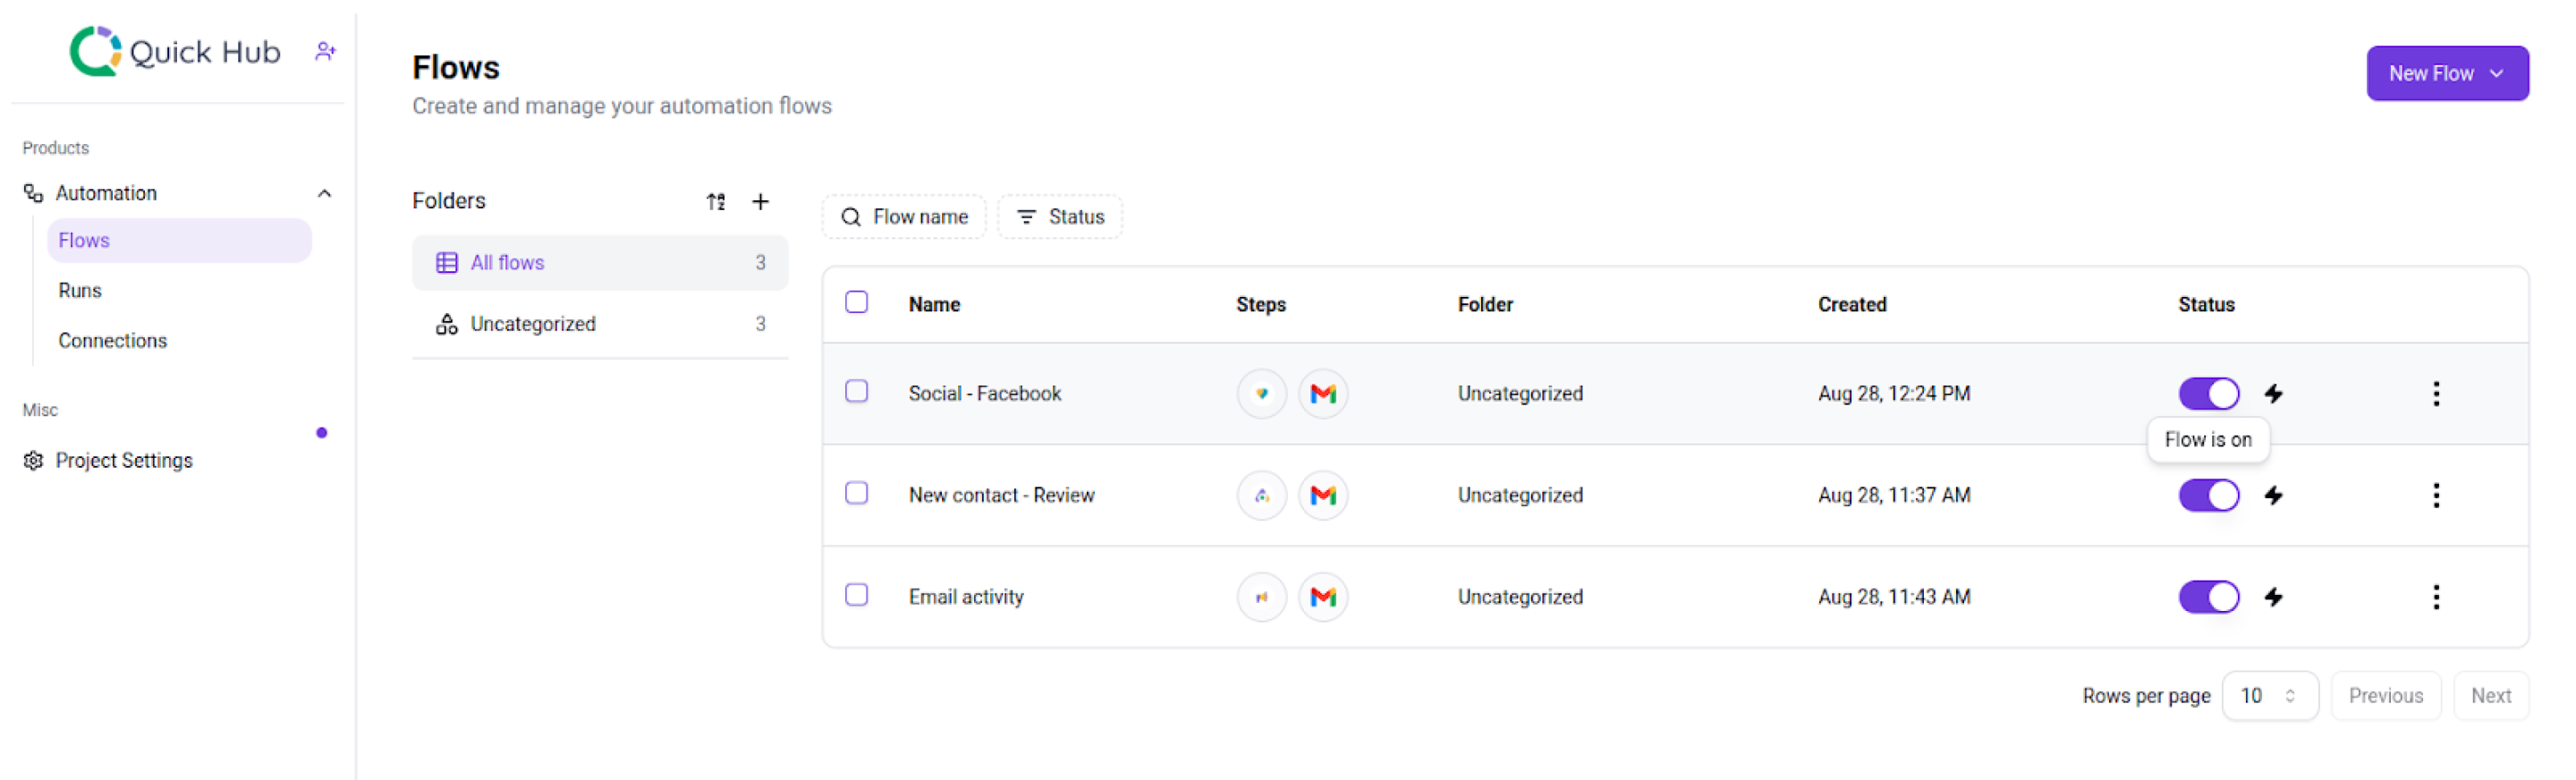Screen dimensions: 2576x780
Task: Go to Runs in the sidebar
Action: tap(80, 291)
